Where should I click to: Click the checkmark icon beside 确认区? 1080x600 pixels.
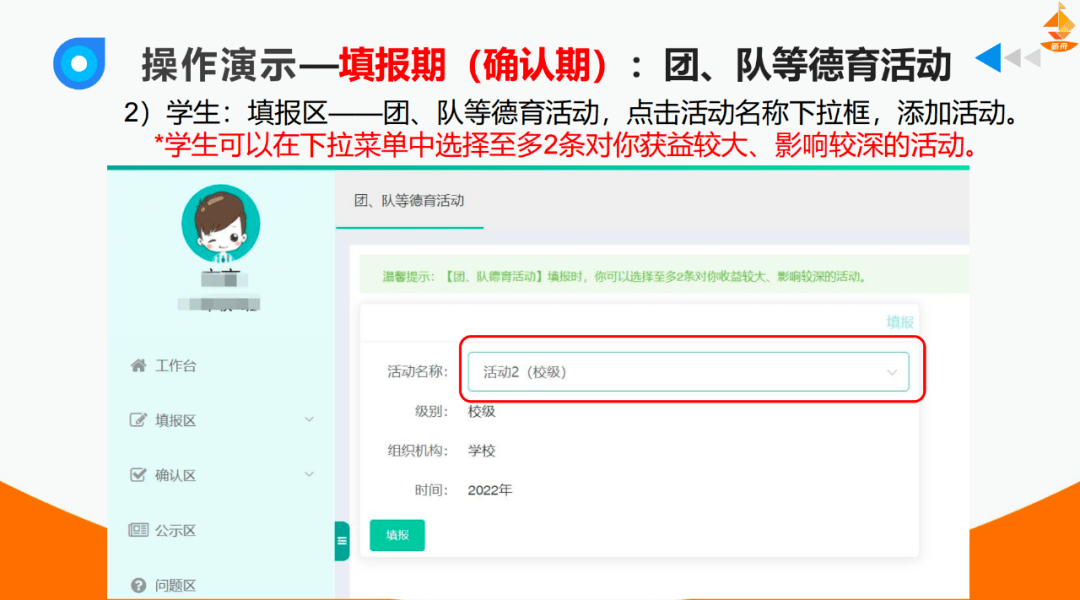point(139,475)
